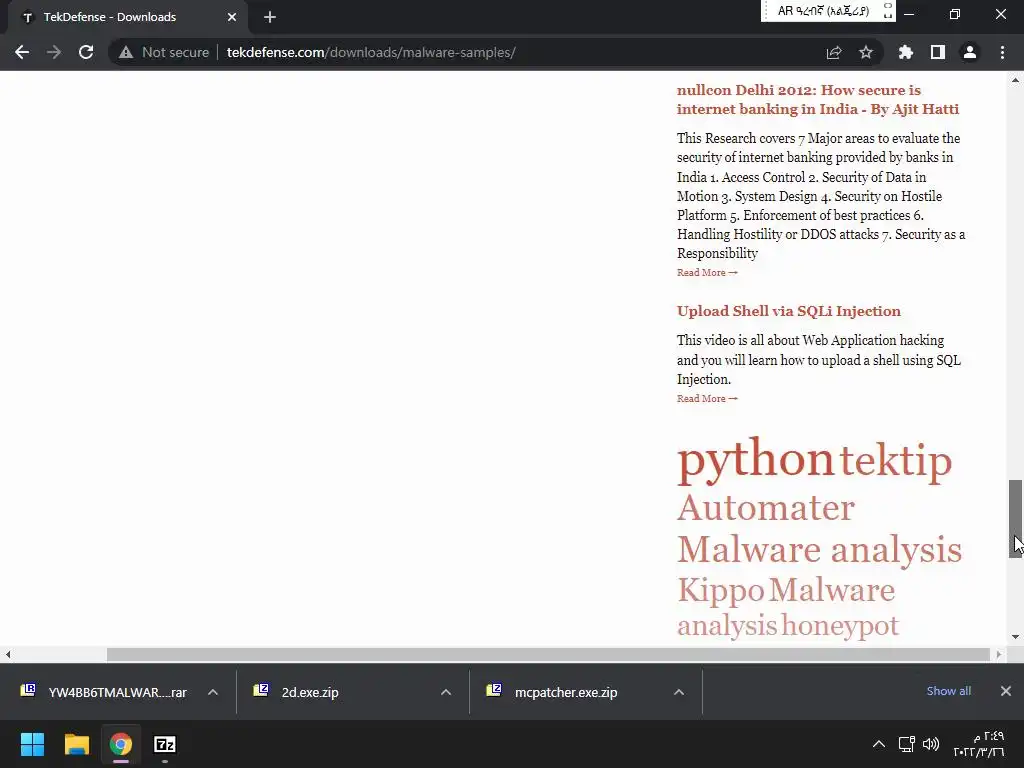Viewport: 1024px width, 768px height.
Task: Open 7-Zip from the taskbar
Action: [165, 744]
